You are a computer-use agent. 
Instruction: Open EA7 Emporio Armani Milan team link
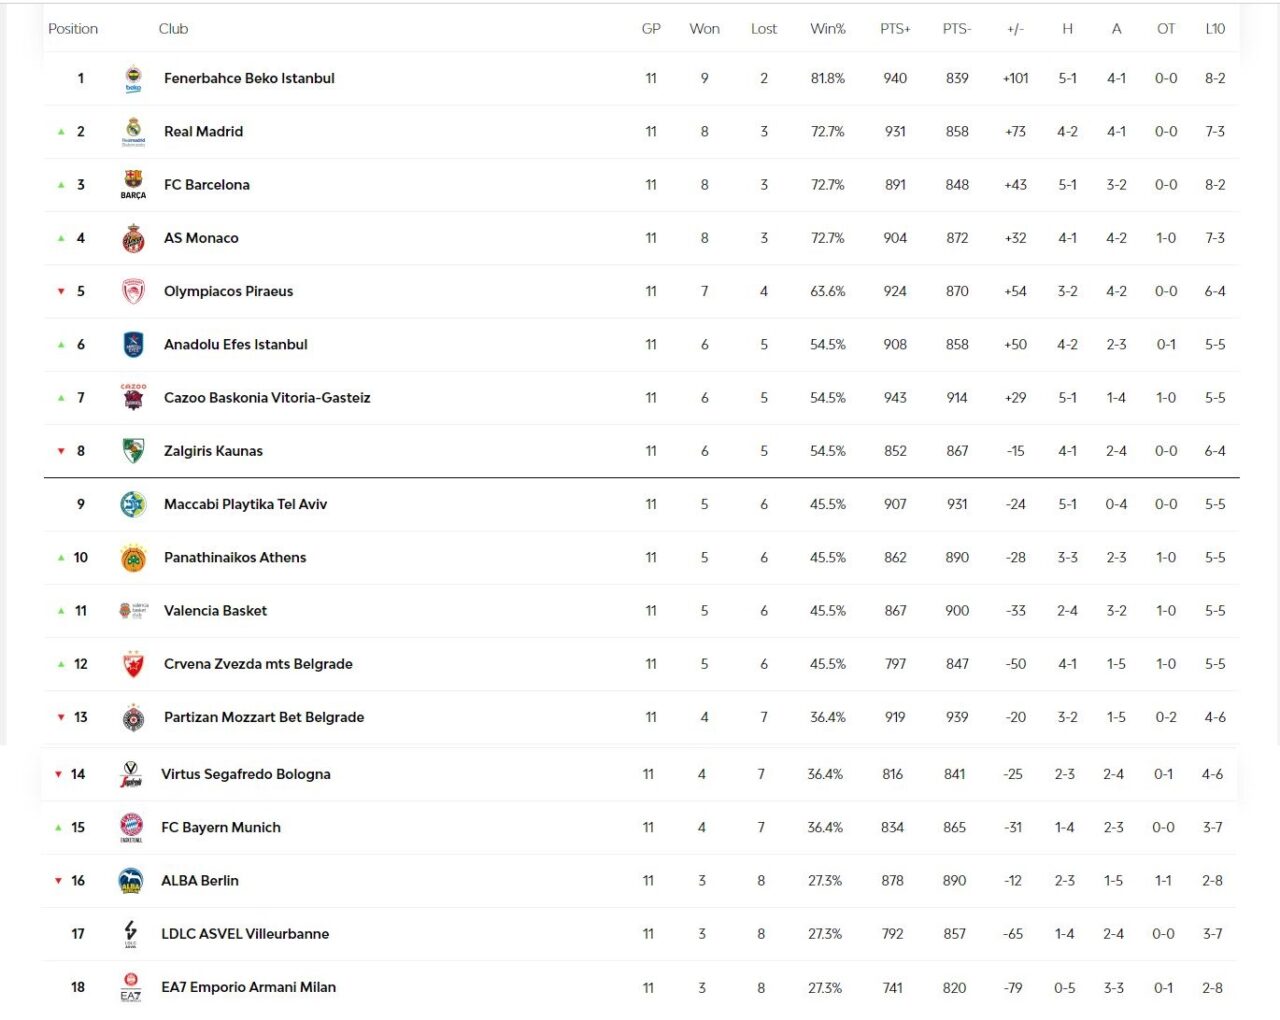248,987
